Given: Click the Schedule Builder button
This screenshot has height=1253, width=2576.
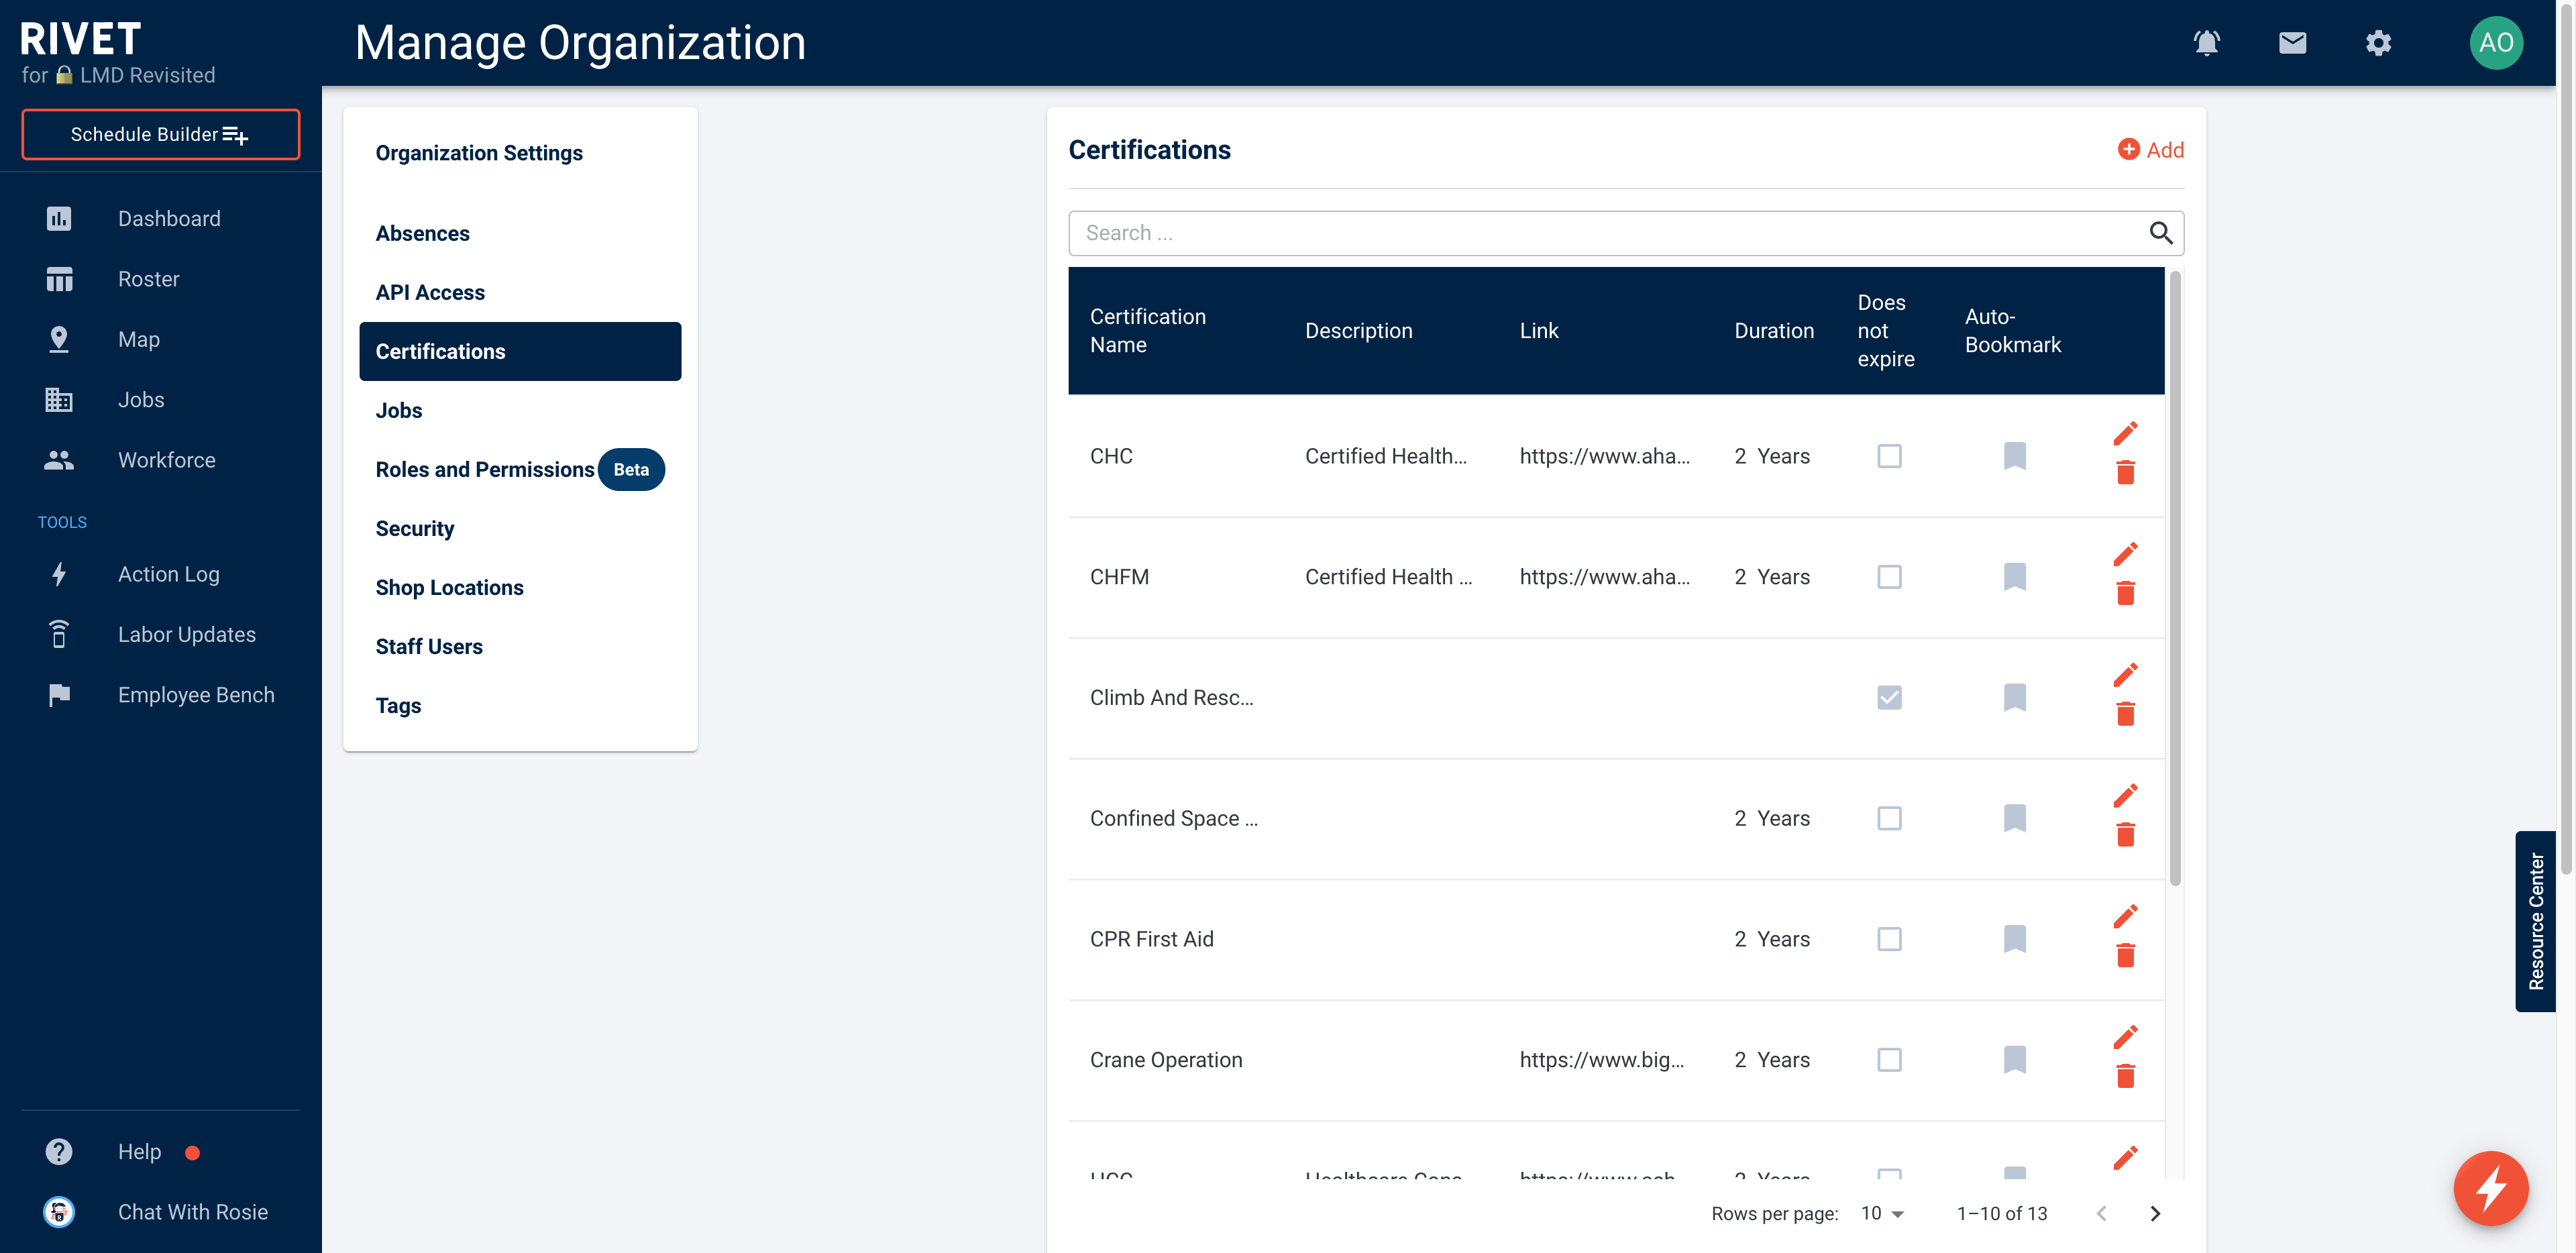Looking at the screenshot, I should pyautogui.click(x=160, y=134).
